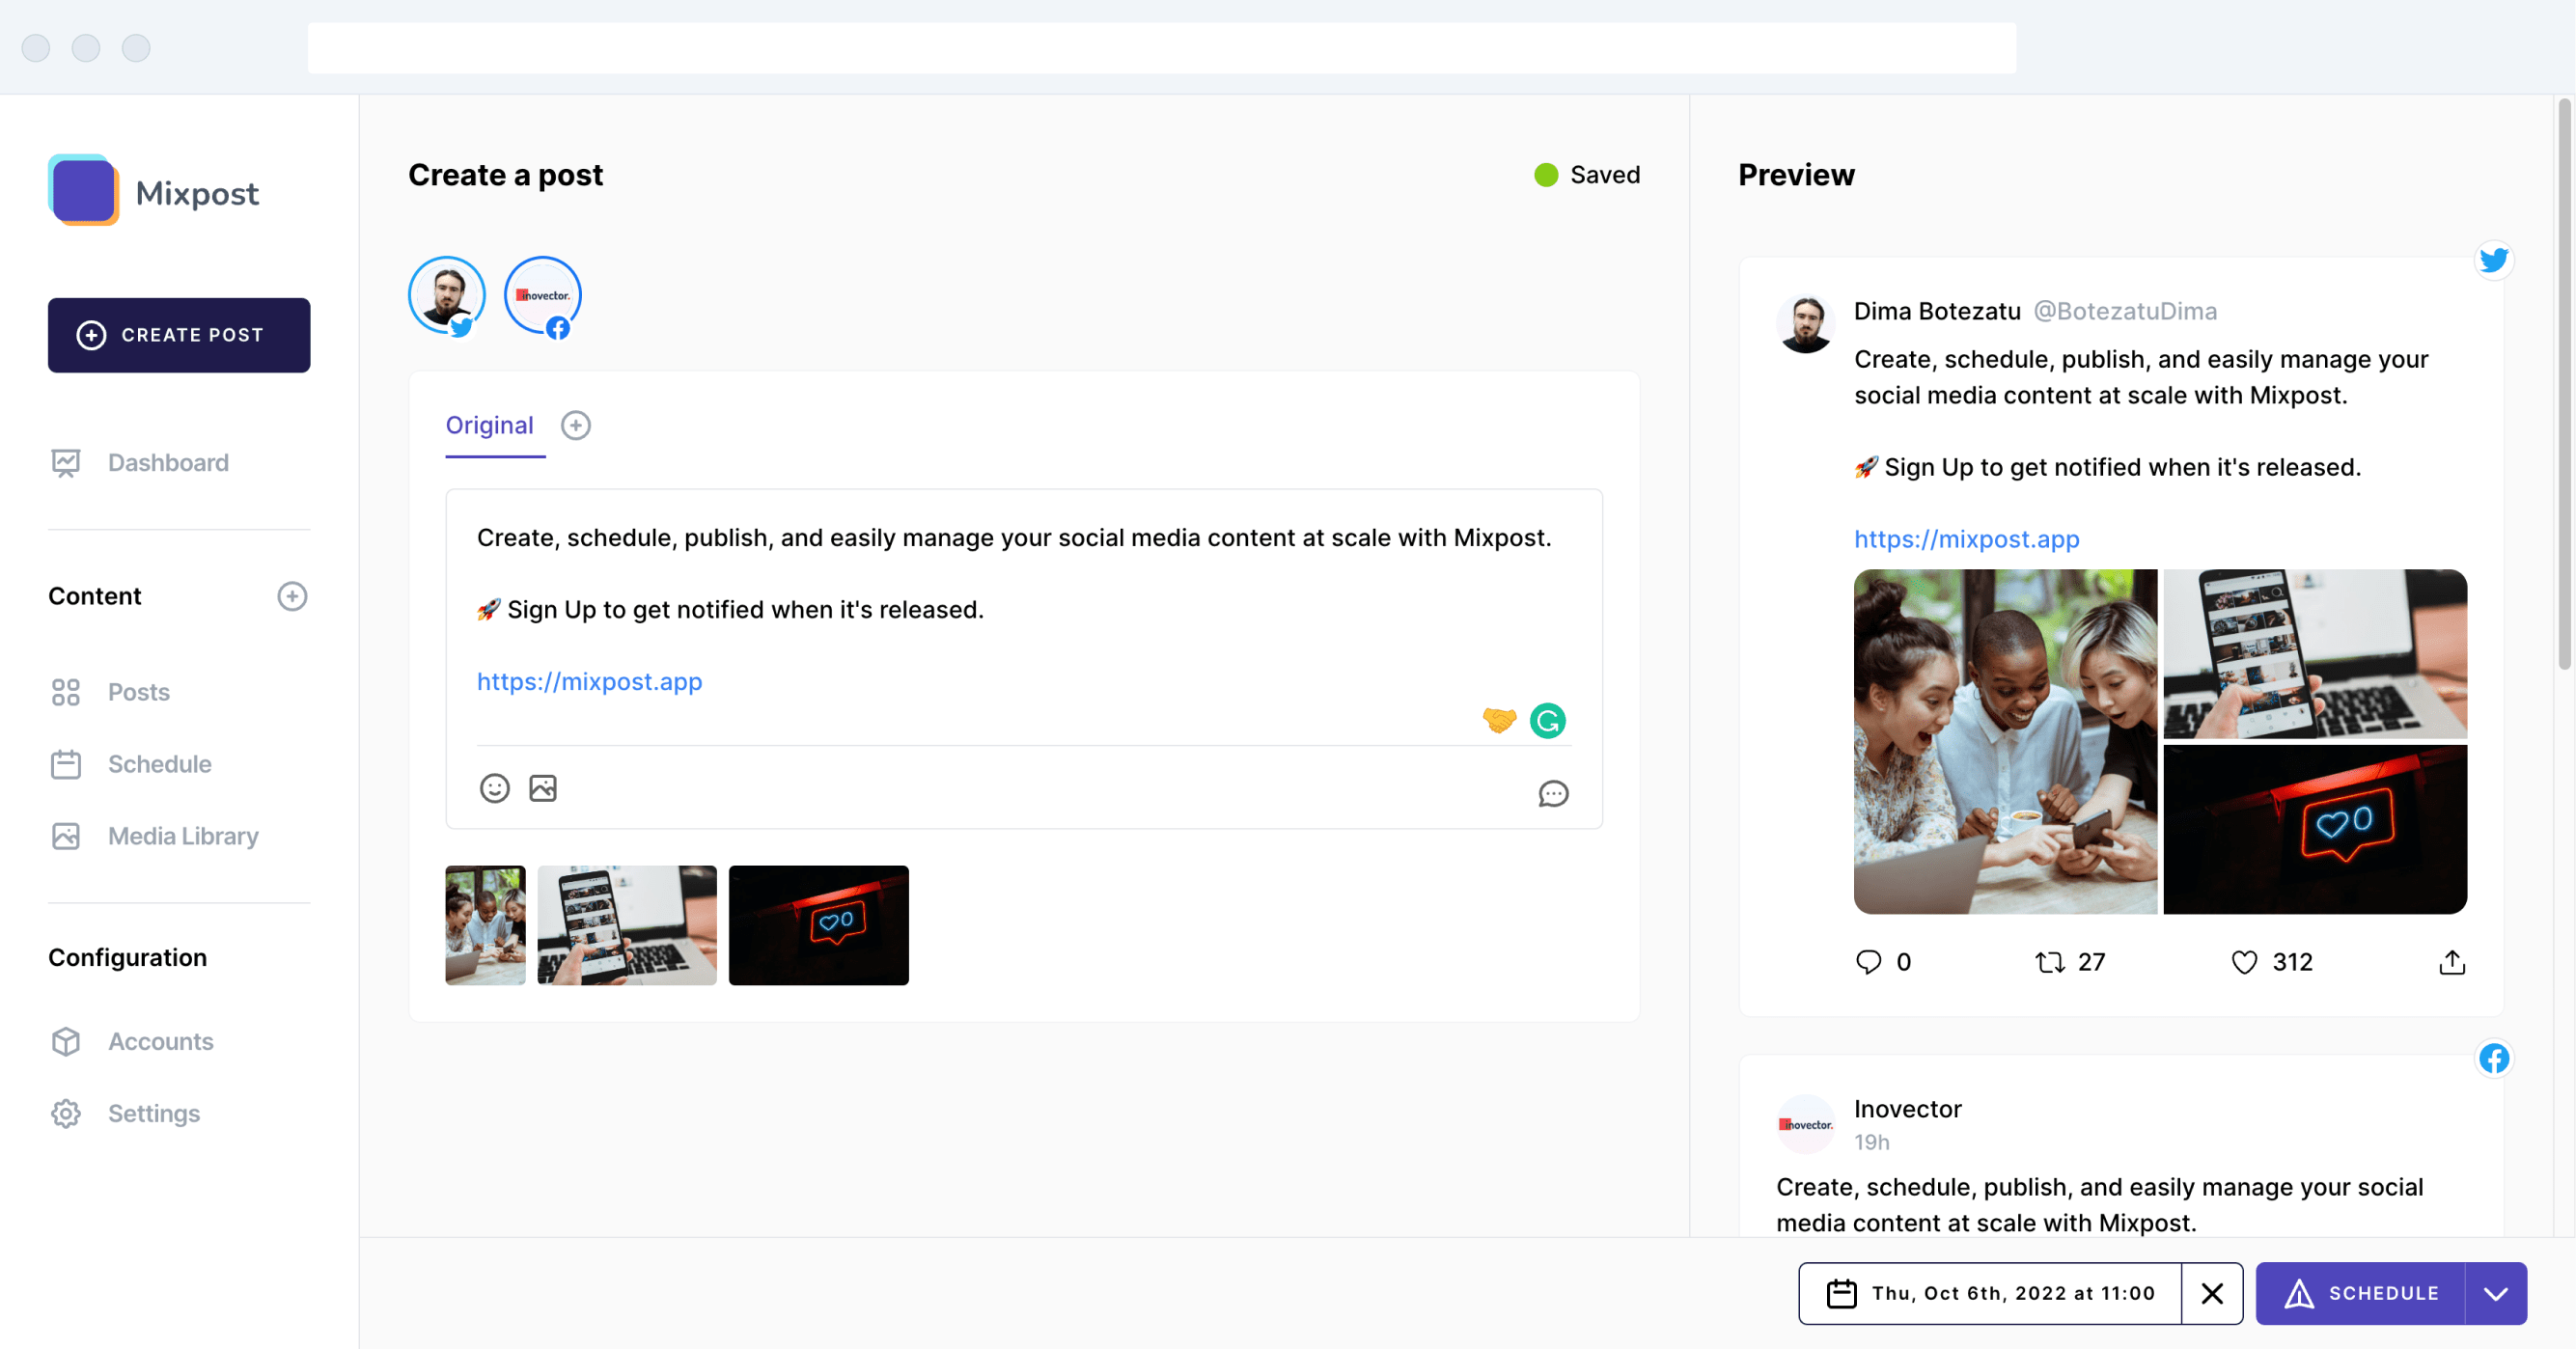Click the image upload icon
The width and height of the screenshot is (2576, 1349).
541,788
